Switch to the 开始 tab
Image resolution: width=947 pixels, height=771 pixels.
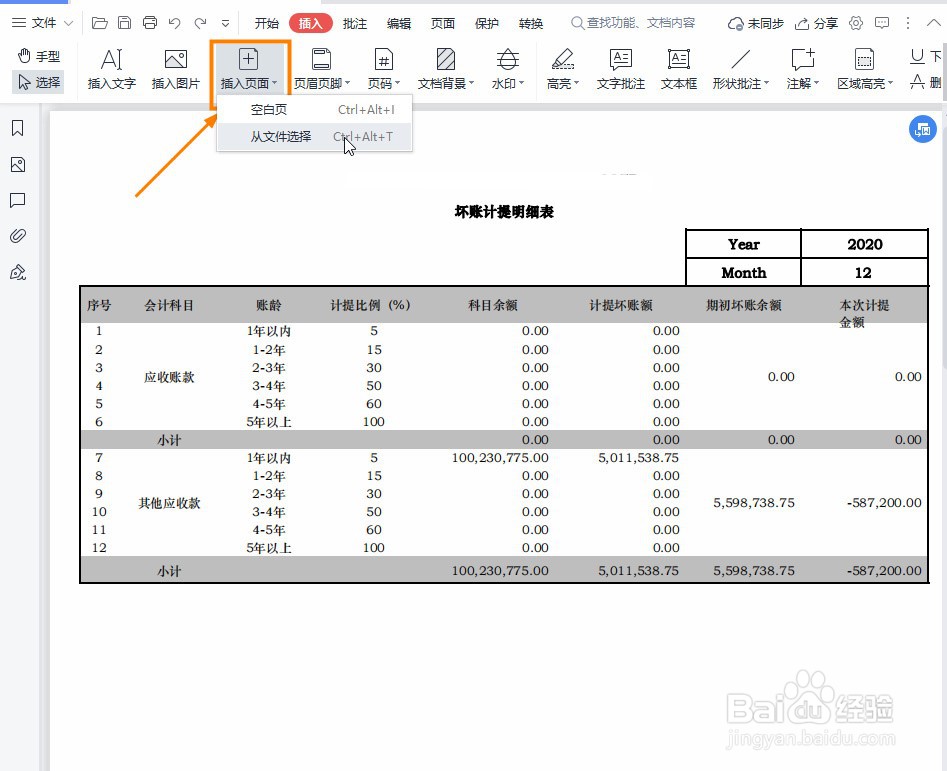(266, 24)
